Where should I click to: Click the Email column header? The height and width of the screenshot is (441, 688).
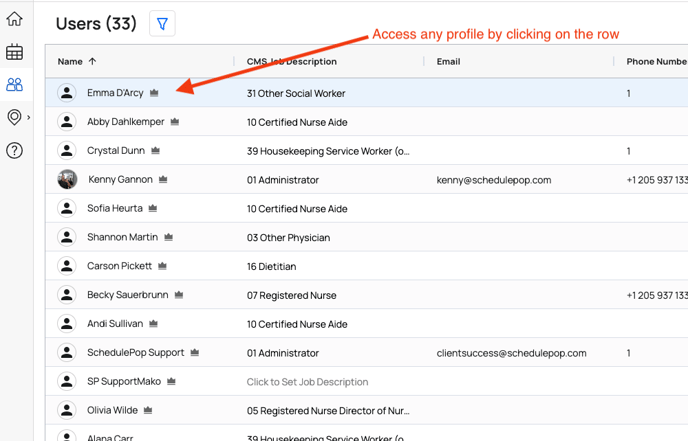(x=448, y=61)
